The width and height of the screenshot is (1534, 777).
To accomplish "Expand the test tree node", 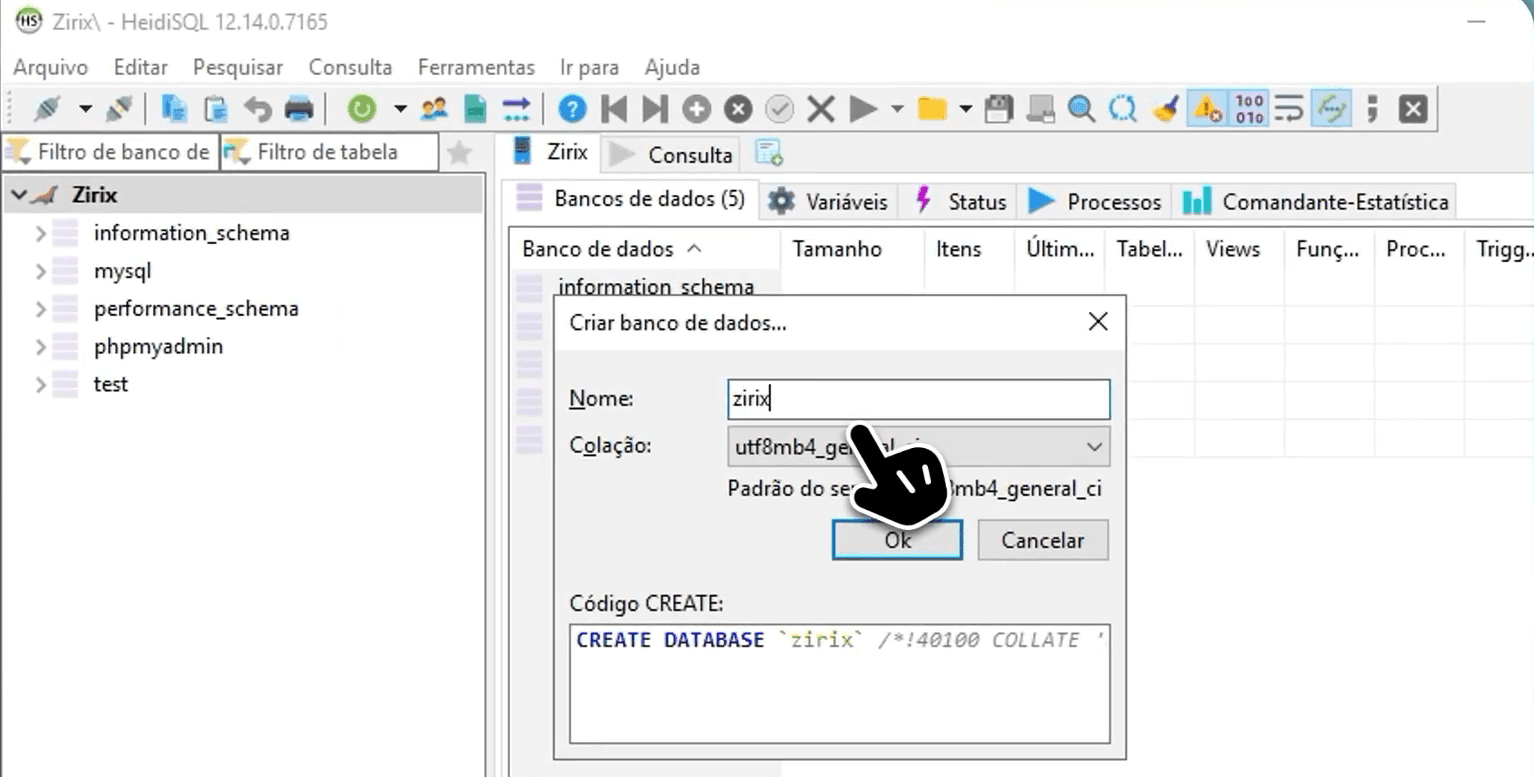I will [41, 385].
